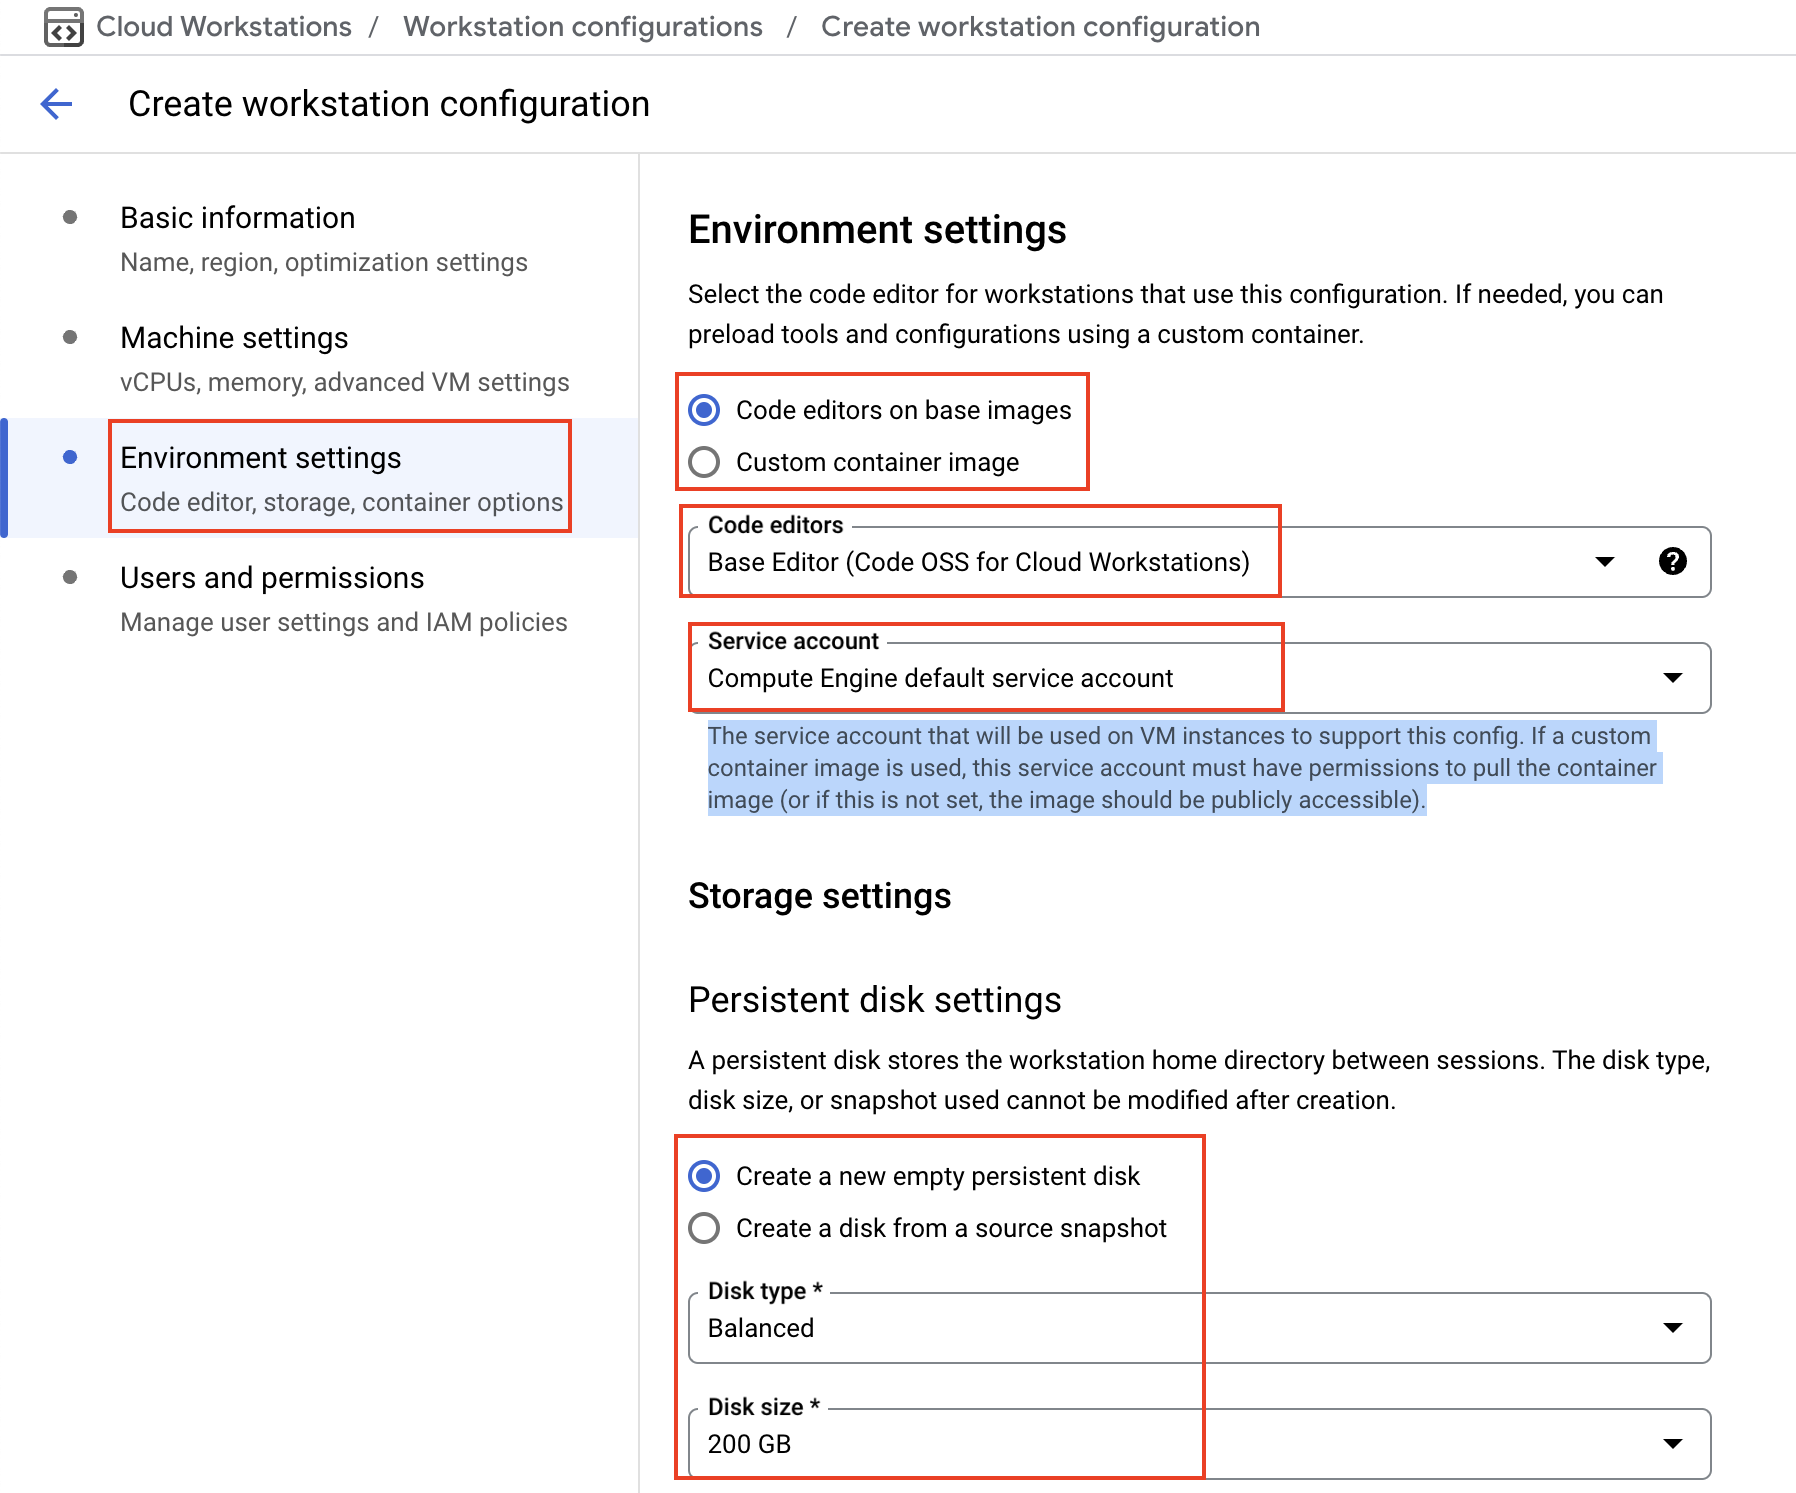The height and width of the screenshot is (1493, 1796).
Task: Enable Create a new empty persistent disk
Action: coord(705,1176)
